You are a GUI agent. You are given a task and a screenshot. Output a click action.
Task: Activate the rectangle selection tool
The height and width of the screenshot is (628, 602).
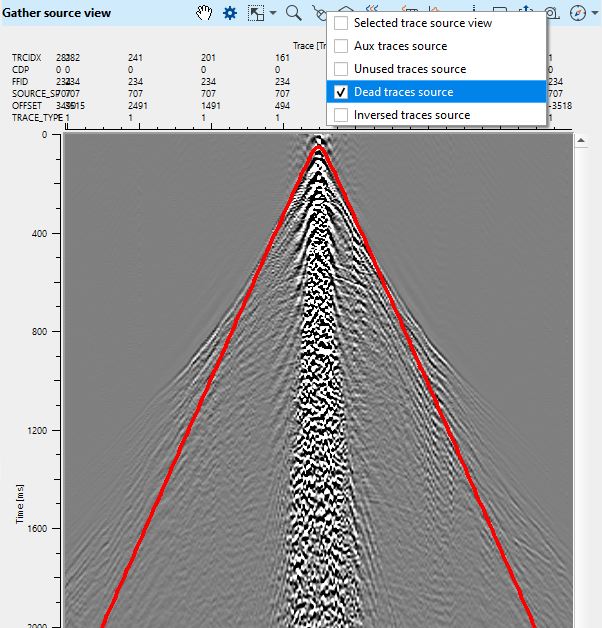point(256,13)
